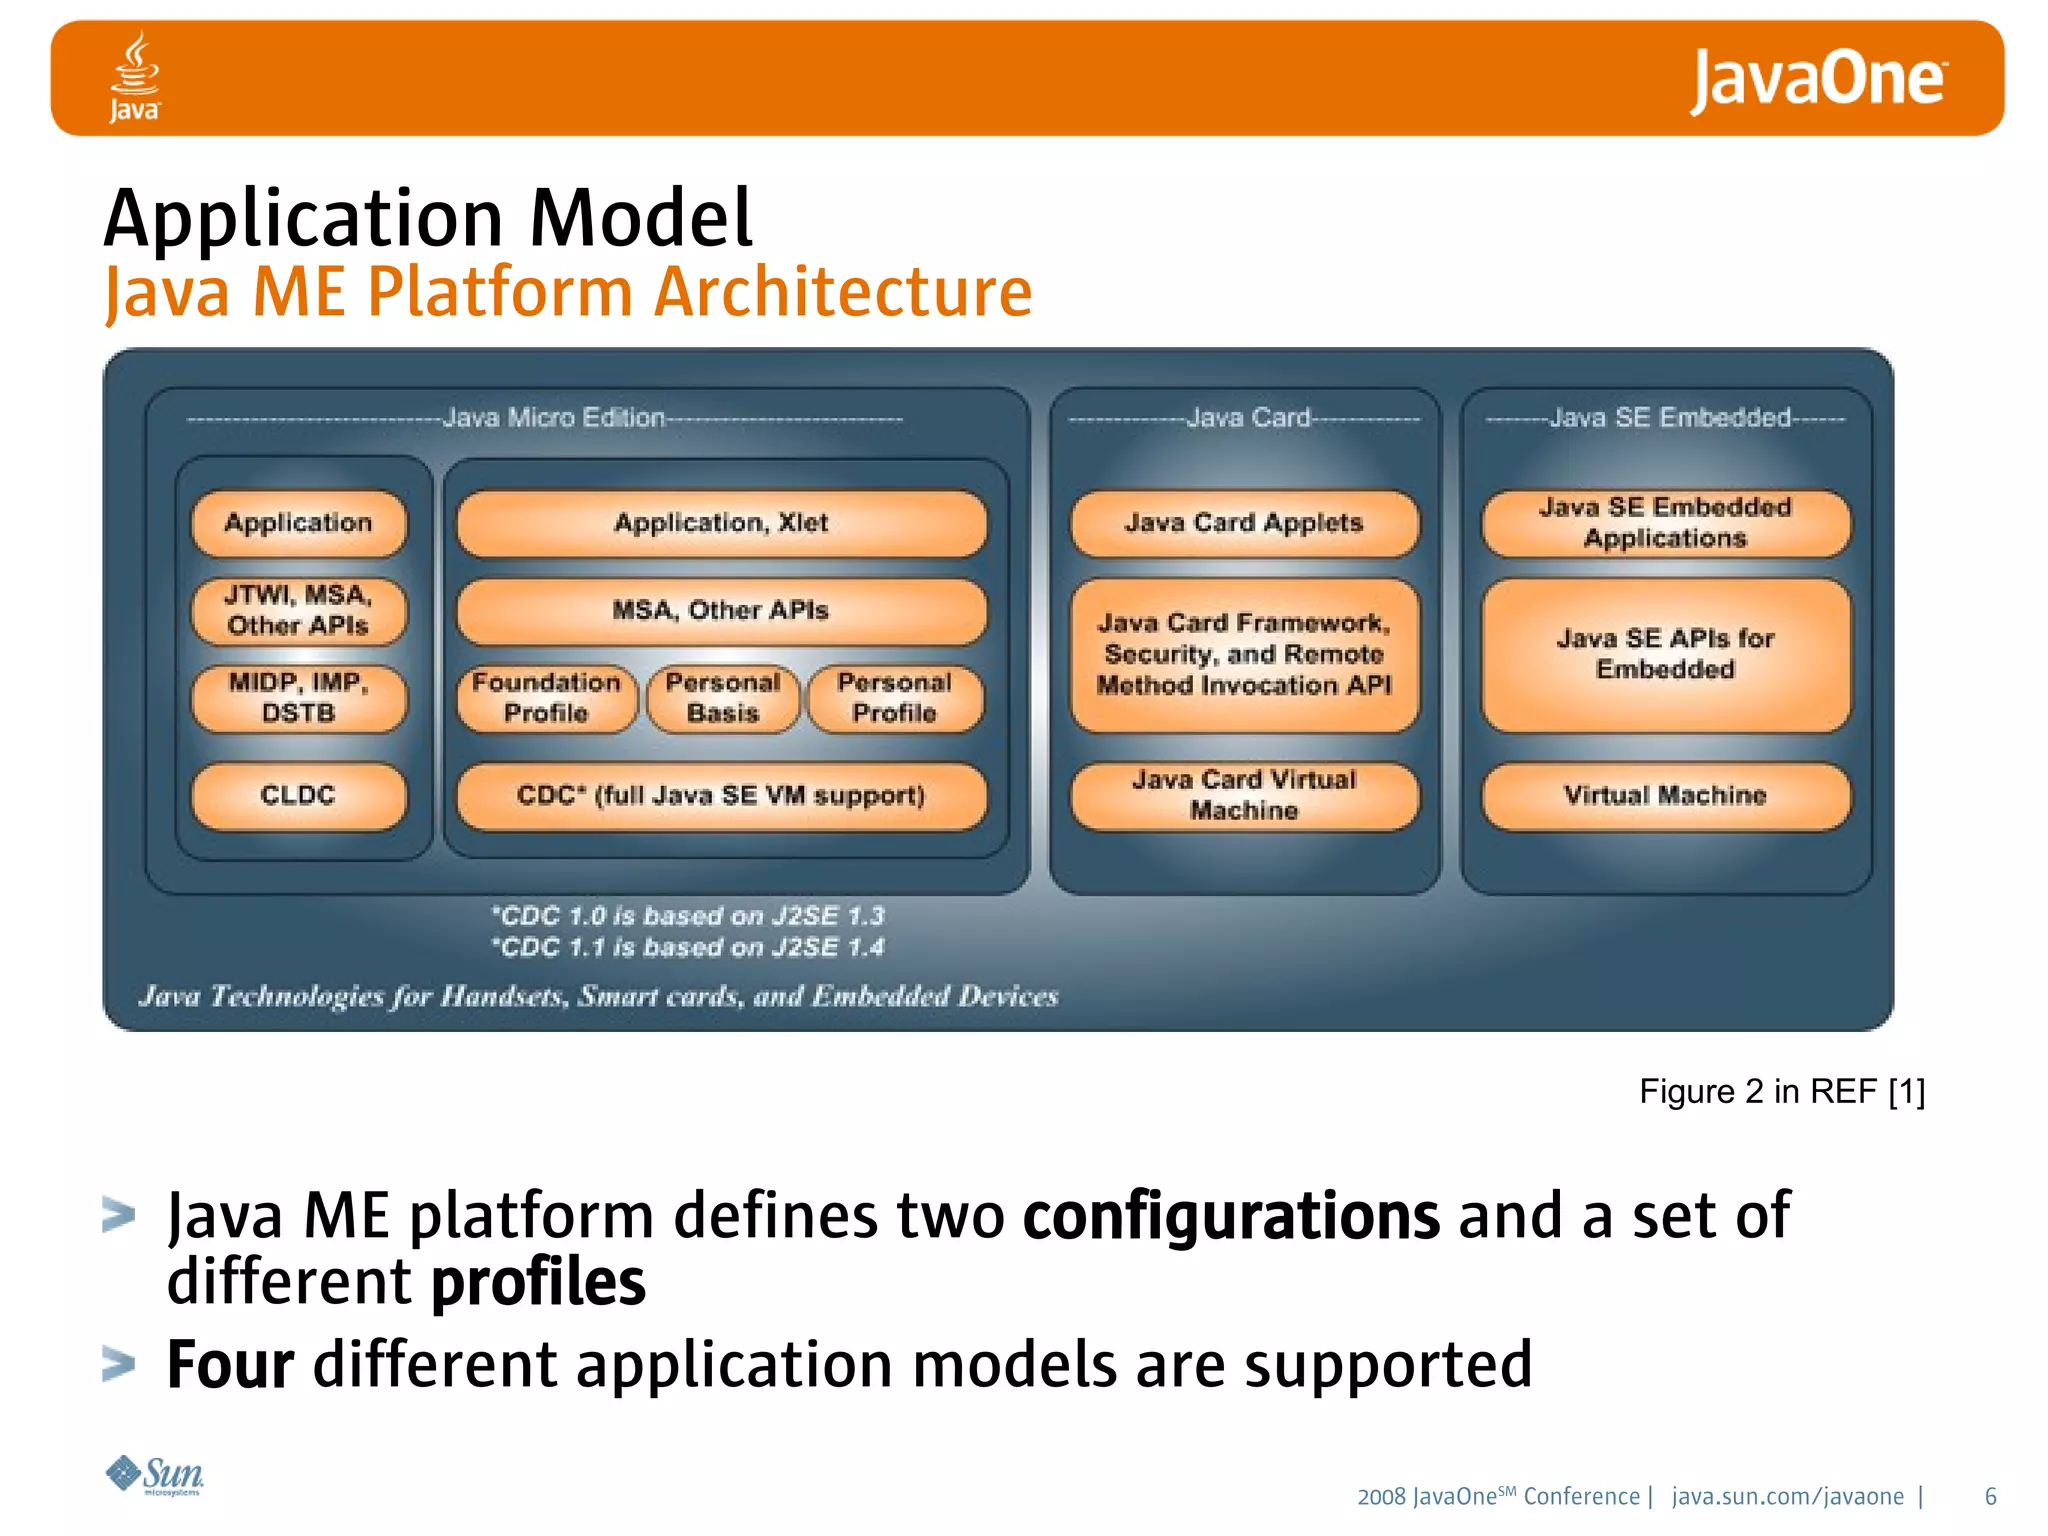The height and width of the screenshot is (1536, 2048).
Task: Click the slide number 6
Action: (1991, 1496)
